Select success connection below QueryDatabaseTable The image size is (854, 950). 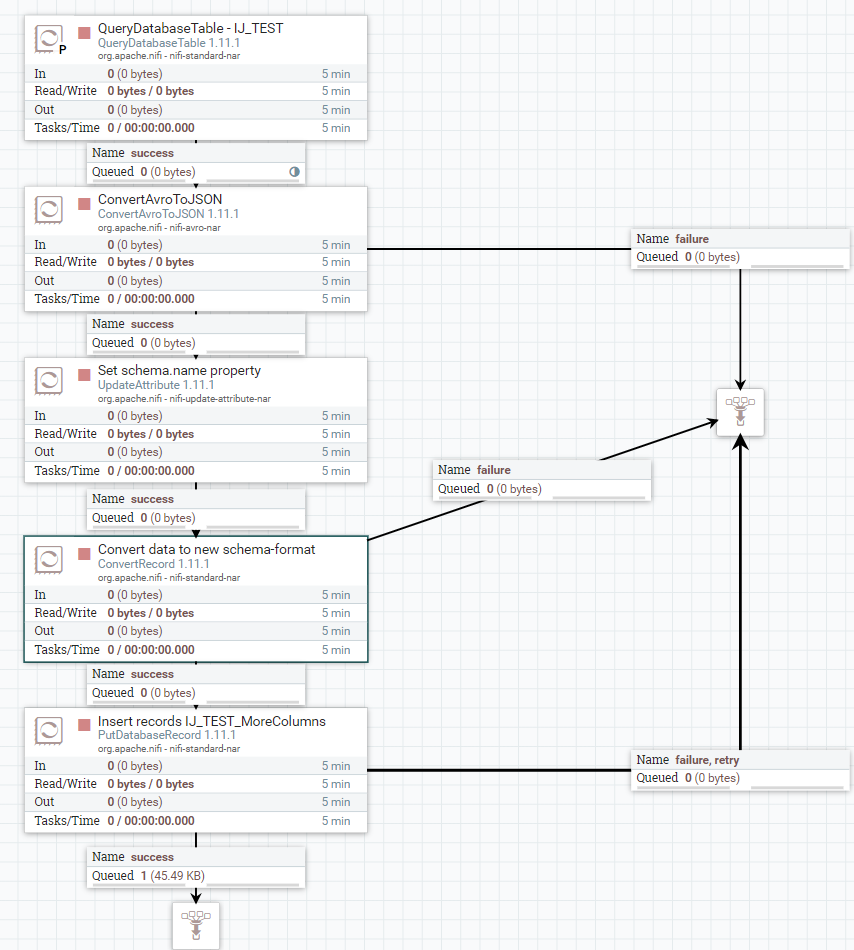tap(196, 163)
